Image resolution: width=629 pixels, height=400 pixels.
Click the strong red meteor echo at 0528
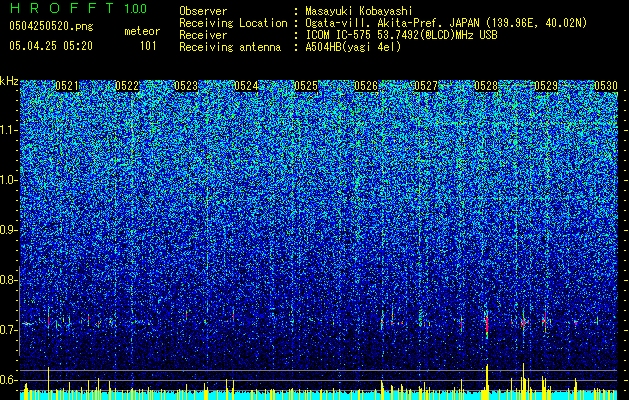tap(487, 323)
